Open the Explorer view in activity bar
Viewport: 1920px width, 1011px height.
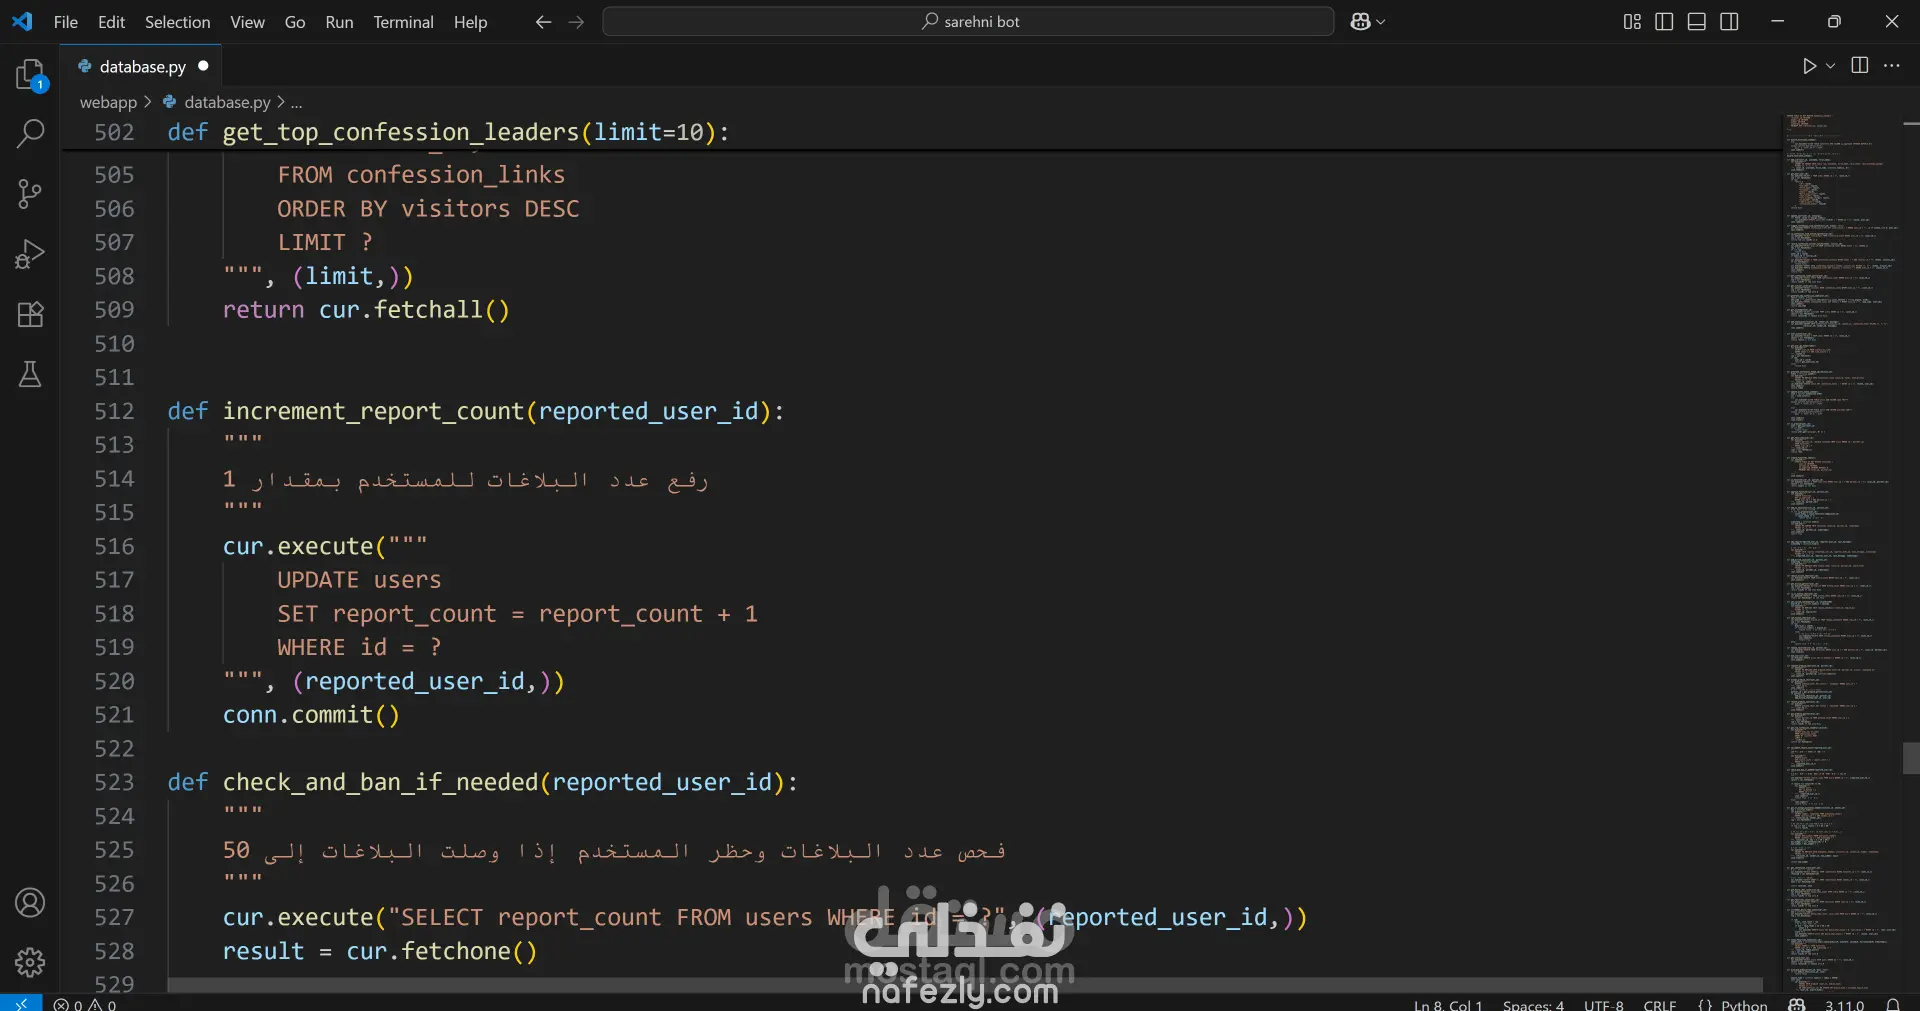click(x=30, y=75)
